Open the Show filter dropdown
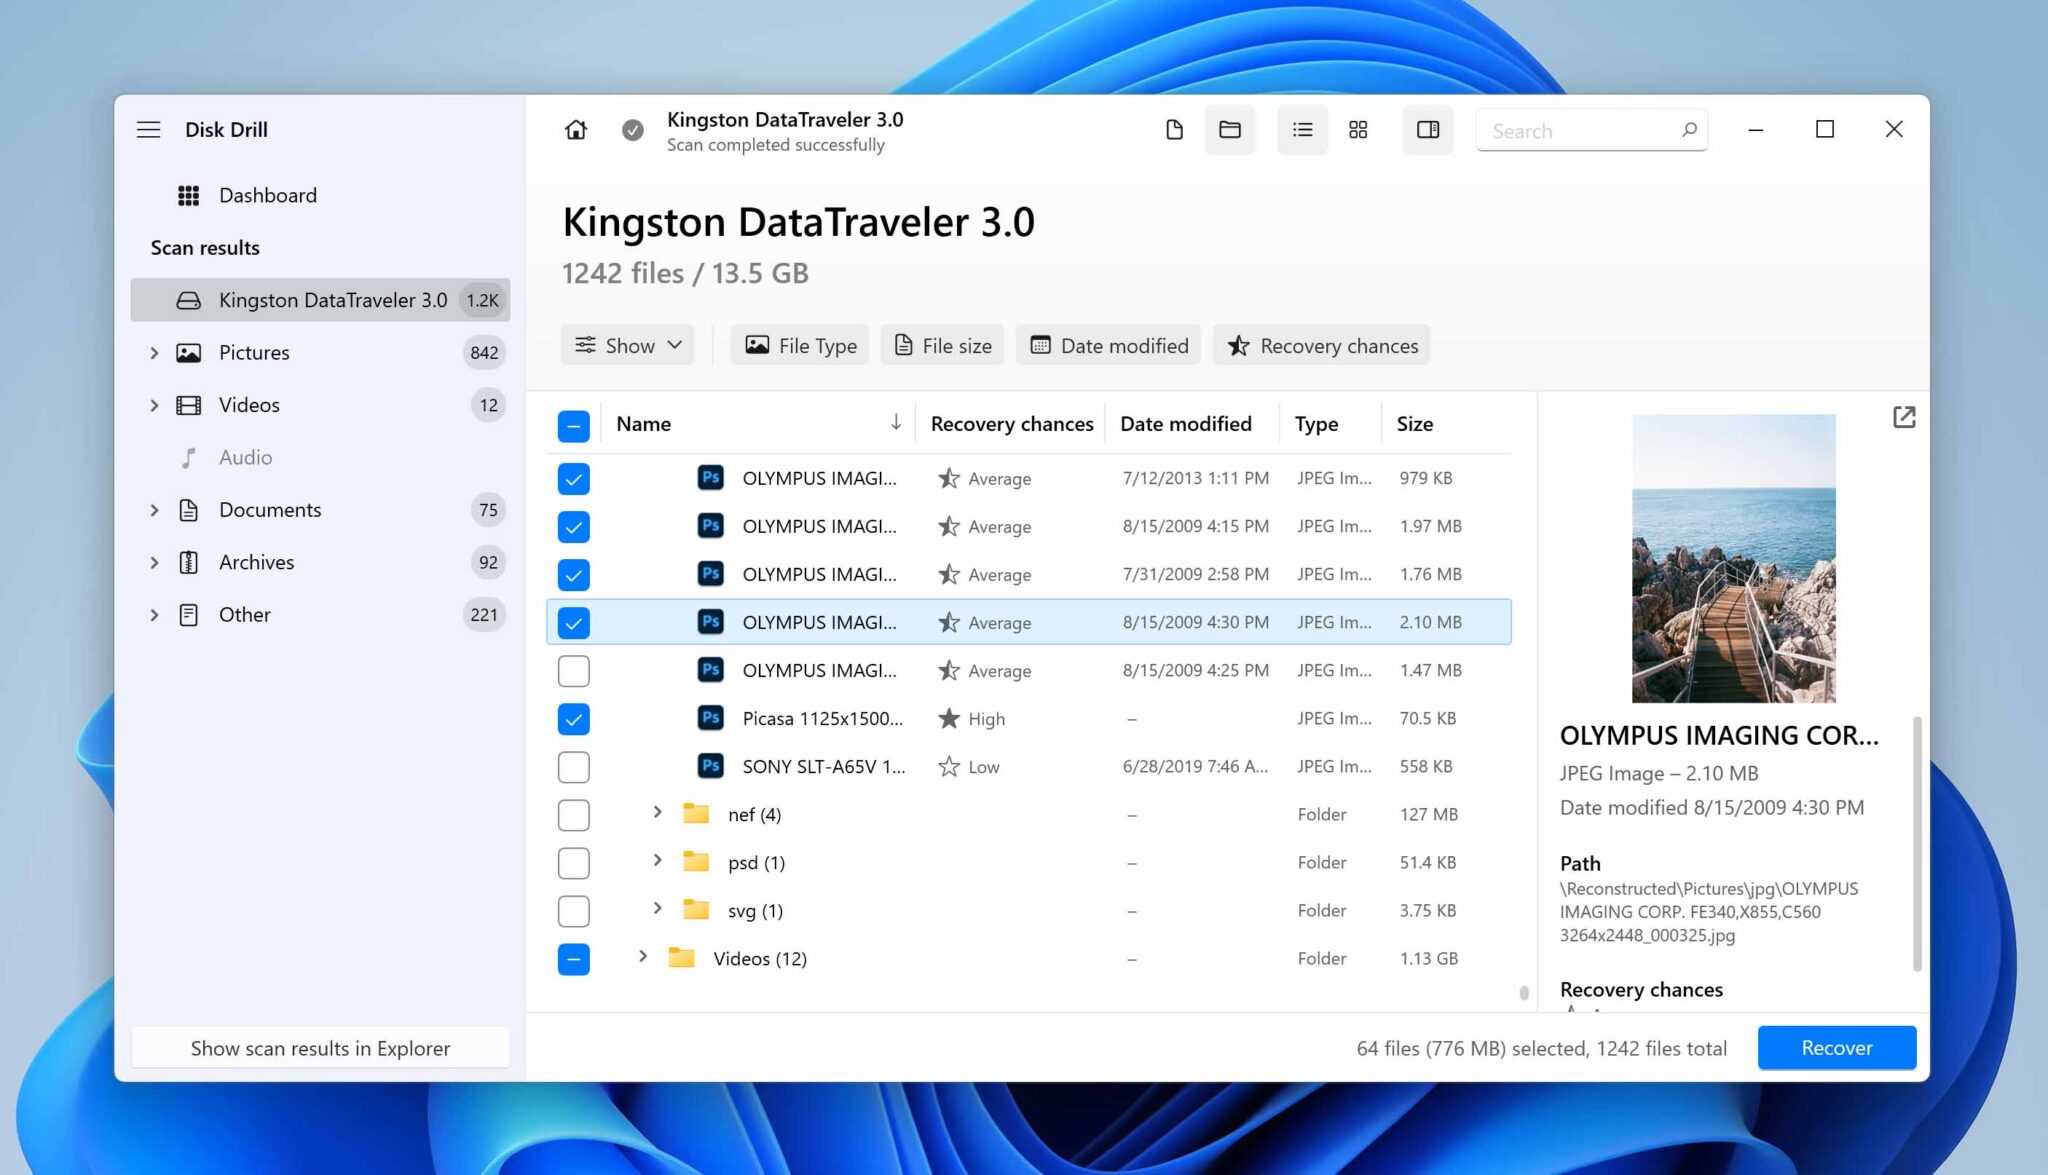Viewport: 2048px width, 1175px height. pos(627,345)
